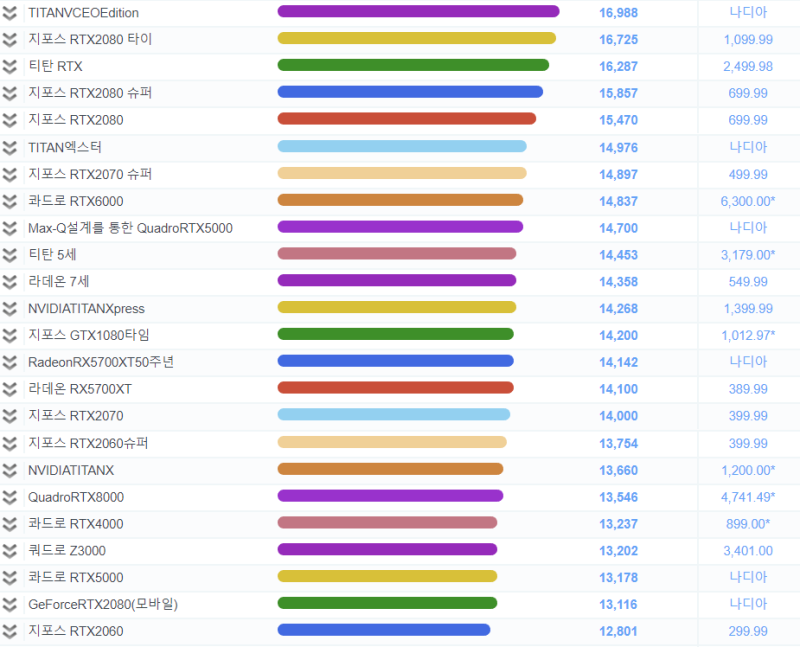This screenshot has height=647, width=800.
Task: Click the score 14,453
Action: (x=618, y=255)
